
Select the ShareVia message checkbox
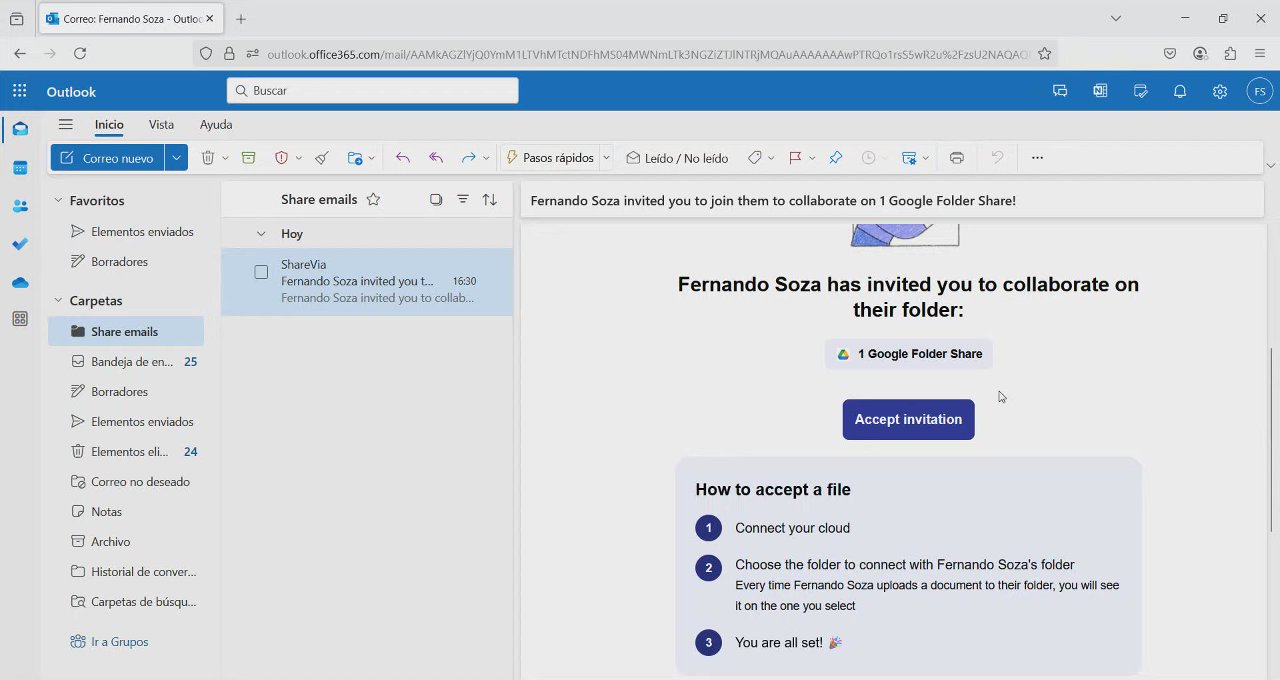(261, 272)
